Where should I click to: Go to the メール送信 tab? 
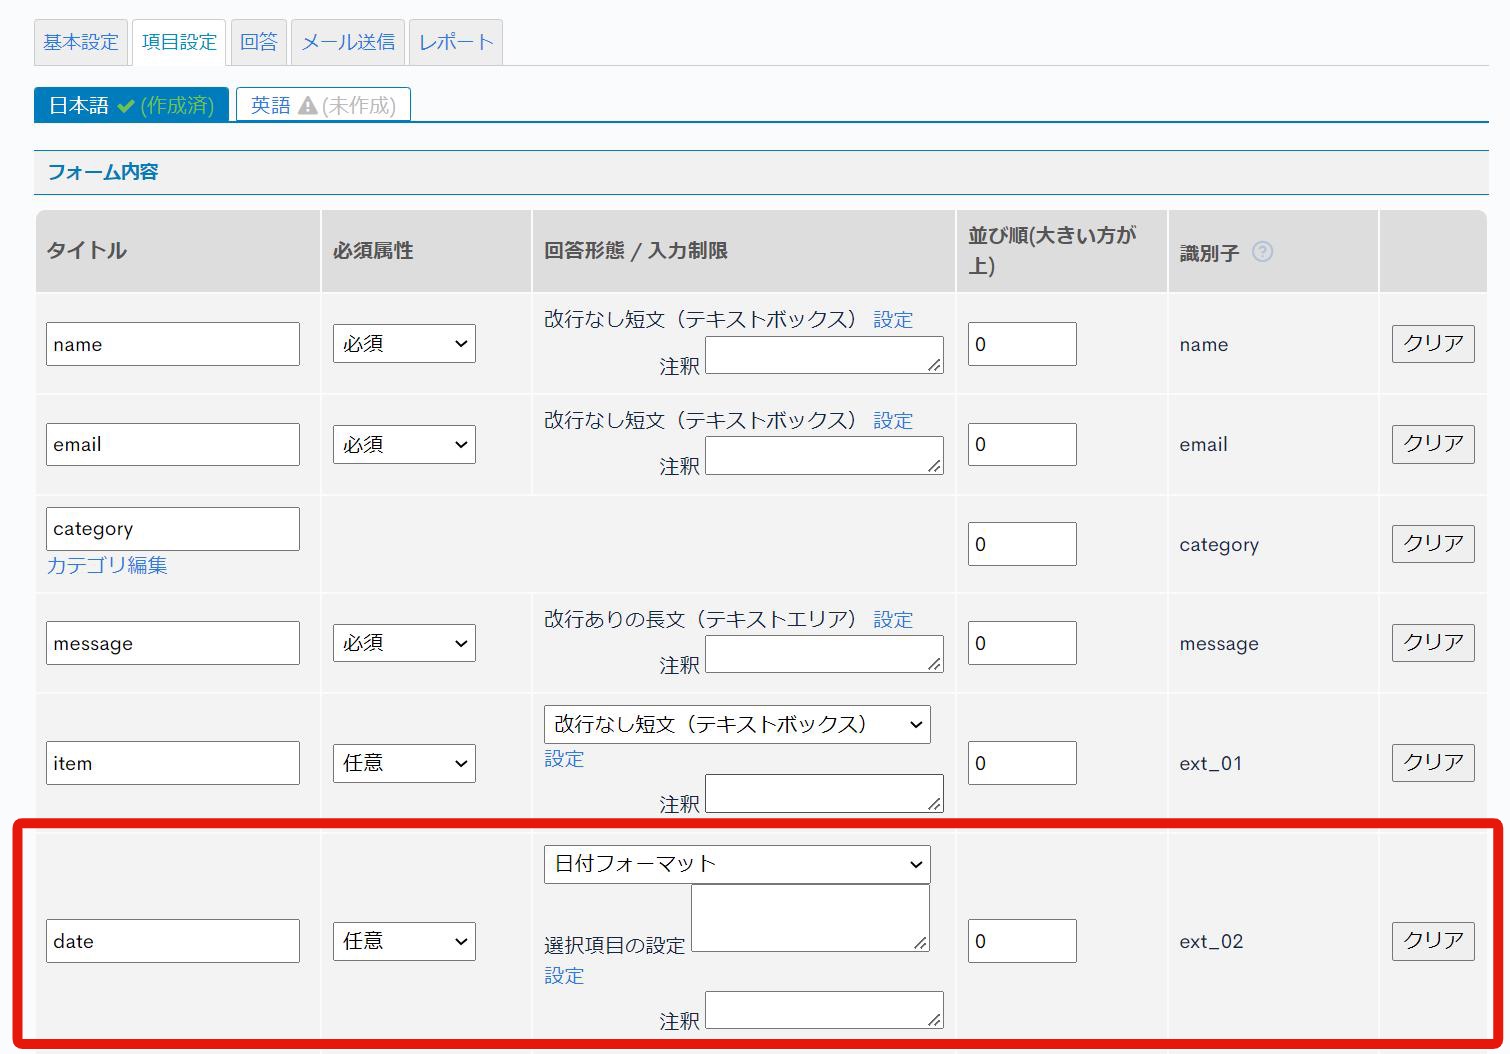coord(348,42)
